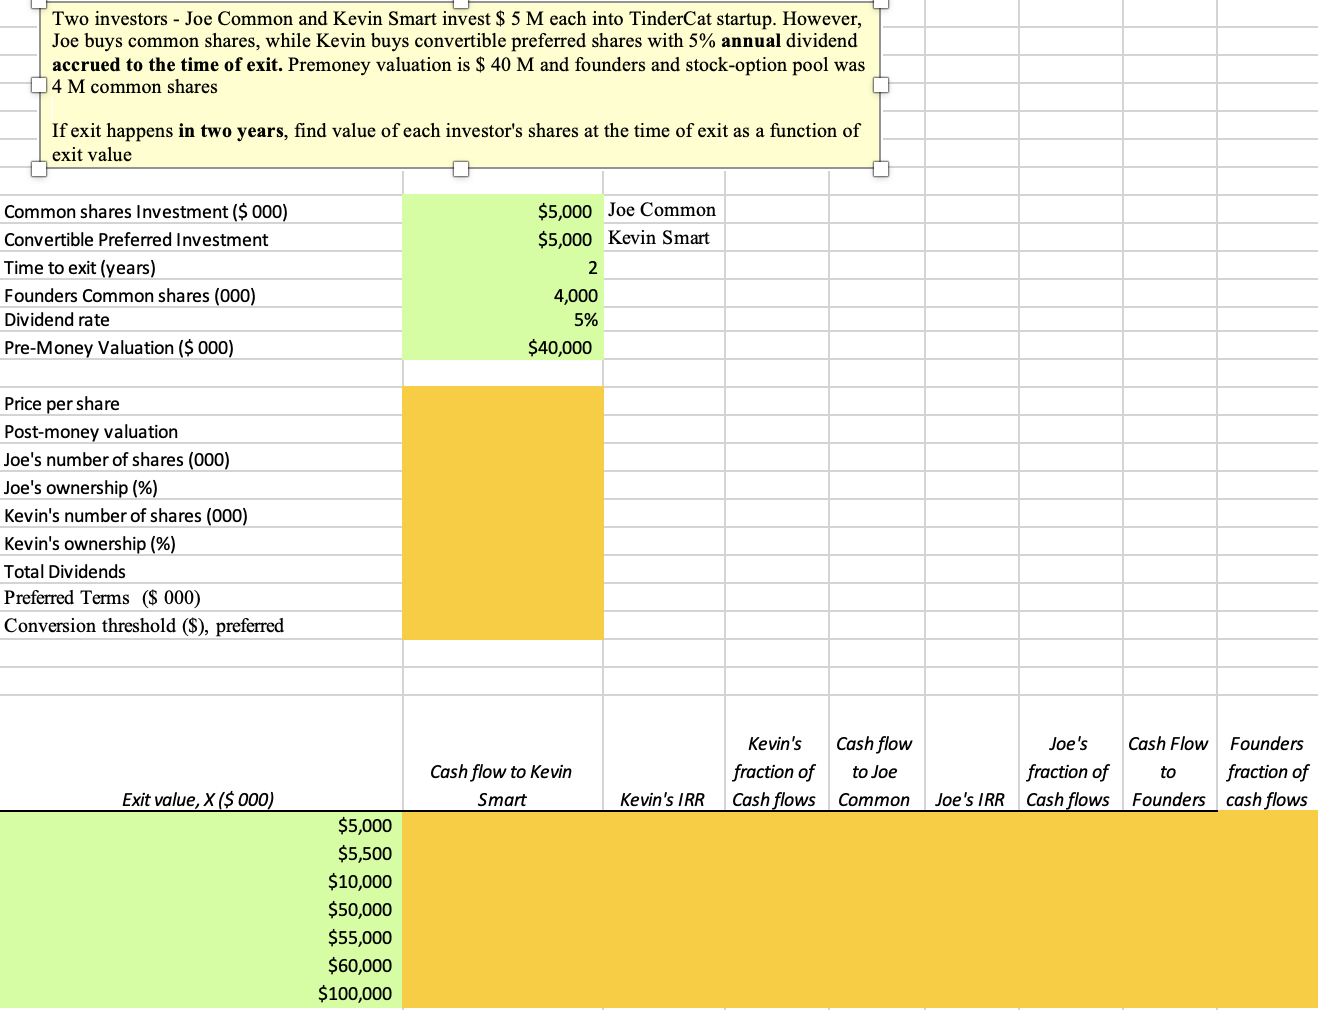The image size is (1318, 1010).
Task: Select the 5% Dividend rate value
Action: coord(503,320)
